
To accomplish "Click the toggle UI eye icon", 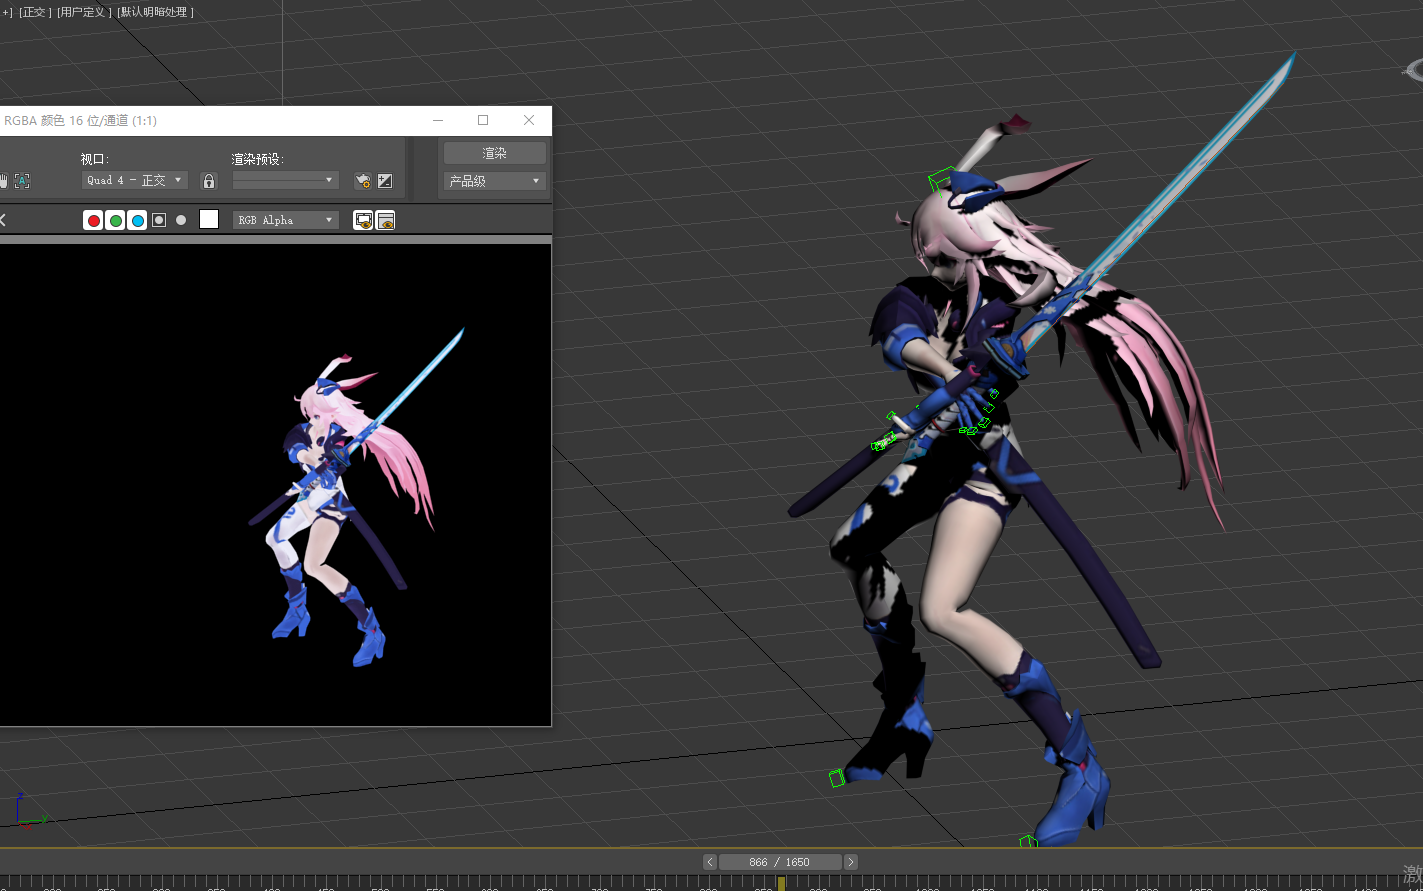I will pyautogui.click(x=386, y=220).
